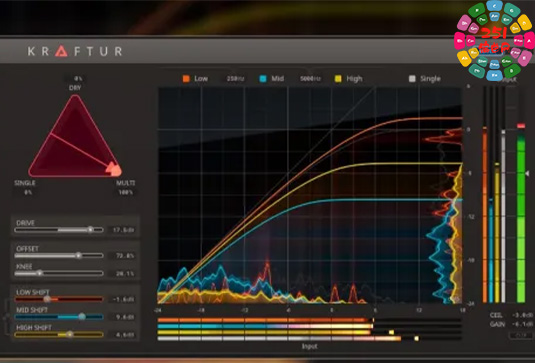535x363 pixels.
Task: Click the ceiling arrow marker beside output meter
Action: pyautogui.click(x=527, y=174)
